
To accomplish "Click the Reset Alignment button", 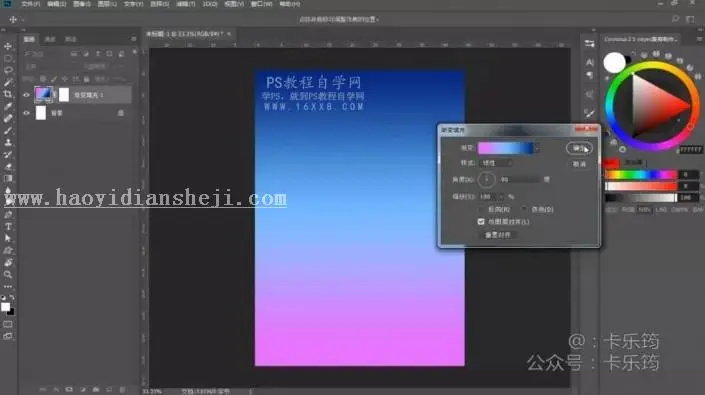I will [x=498, y=235].
